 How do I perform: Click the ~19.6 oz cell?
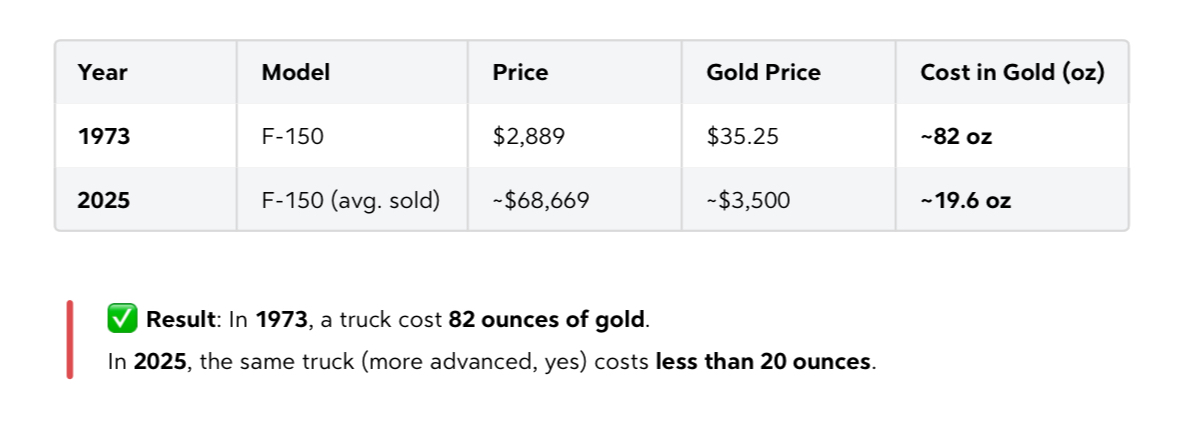click(x=966, y=200)
